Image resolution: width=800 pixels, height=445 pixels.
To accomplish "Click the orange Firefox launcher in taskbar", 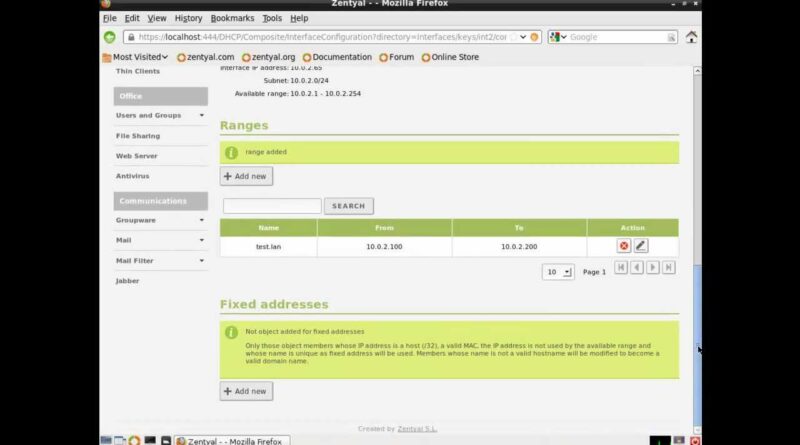I will pyautogui.click(x=135, y=440).
